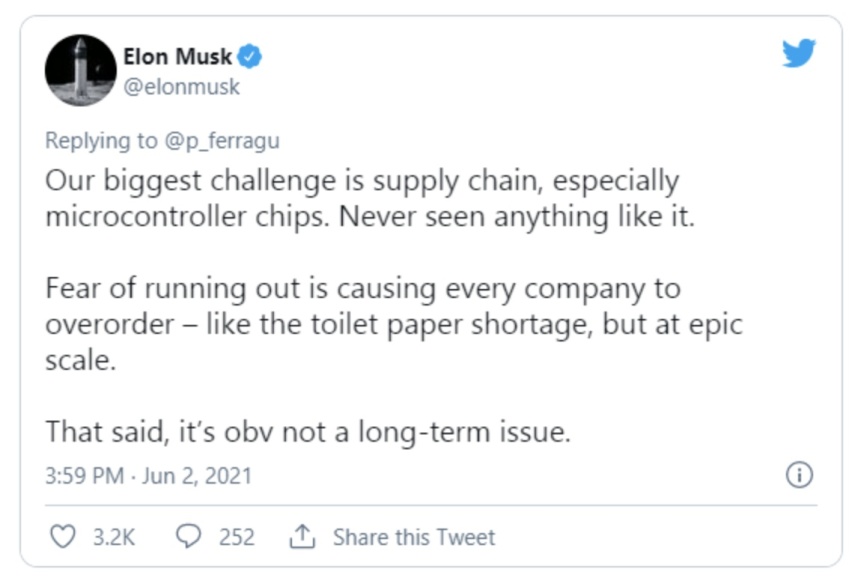The width and height of the screenshot is (852, 581).
Task: Open the 3:59 PM timestamp
Action: pyautogui.click(x=85, y=476)
